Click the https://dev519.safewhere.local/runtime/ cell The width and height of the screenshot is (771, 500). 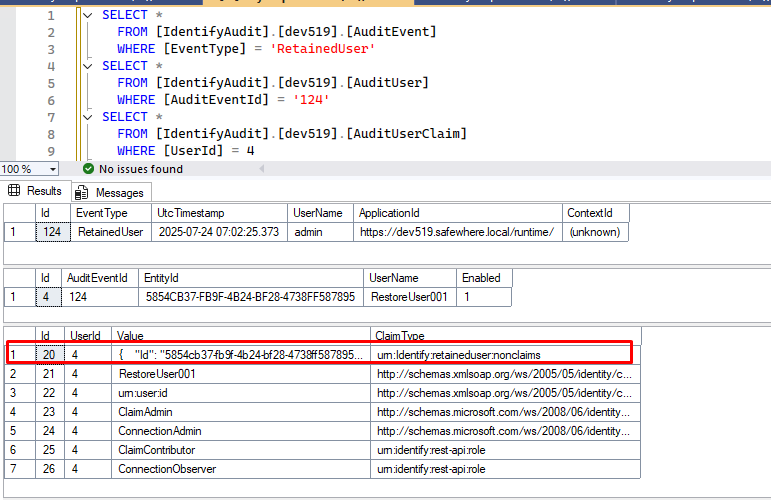(458, 232)
